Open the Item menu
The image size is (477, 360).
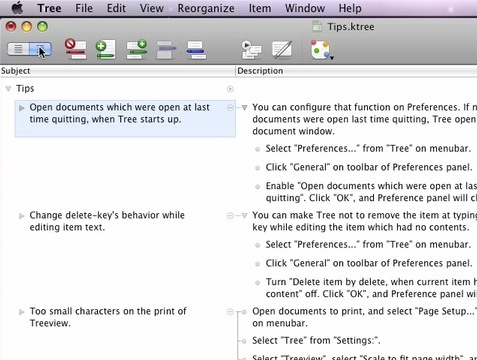(260, 8)
